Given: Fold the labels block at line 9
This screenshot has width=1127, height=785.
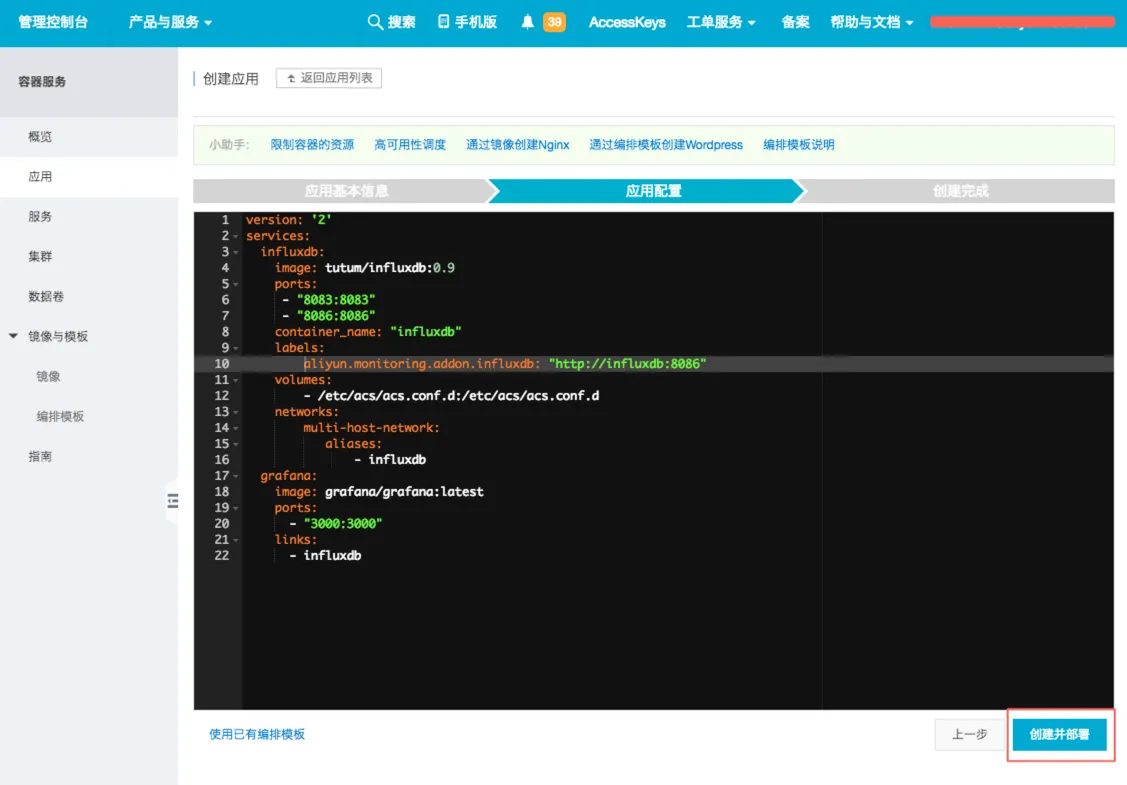Looking at the screenshot, I should [235, 348].
